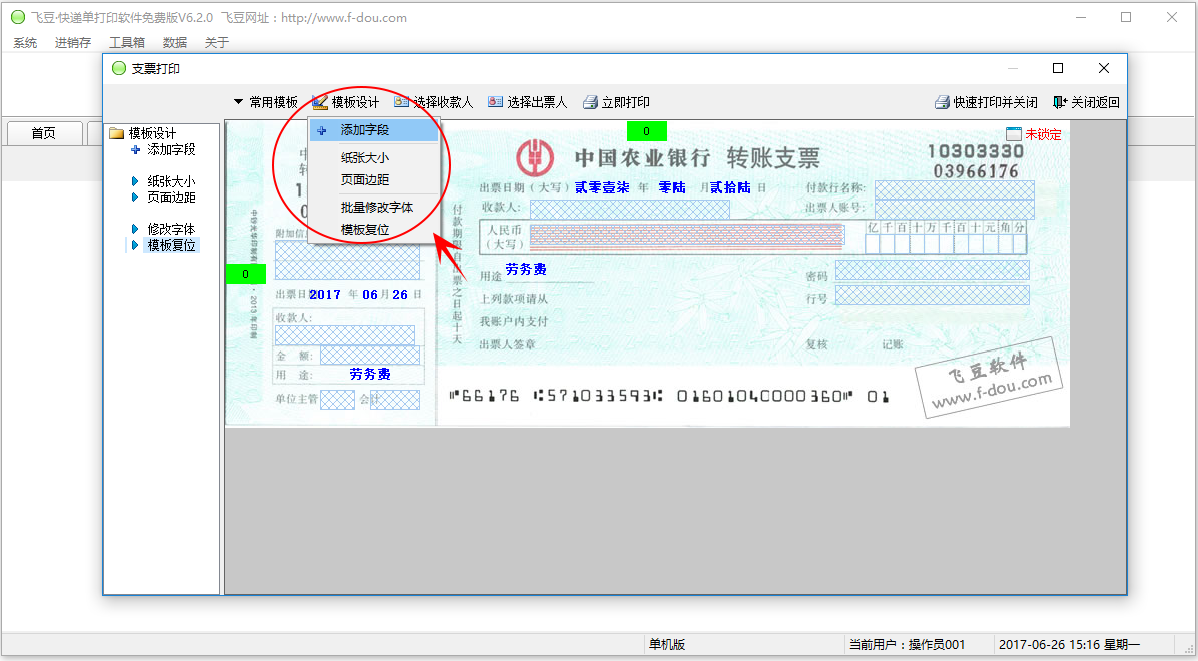Open the 系统 menu
The image size is (1198, 661).
[x=25, y=43]
